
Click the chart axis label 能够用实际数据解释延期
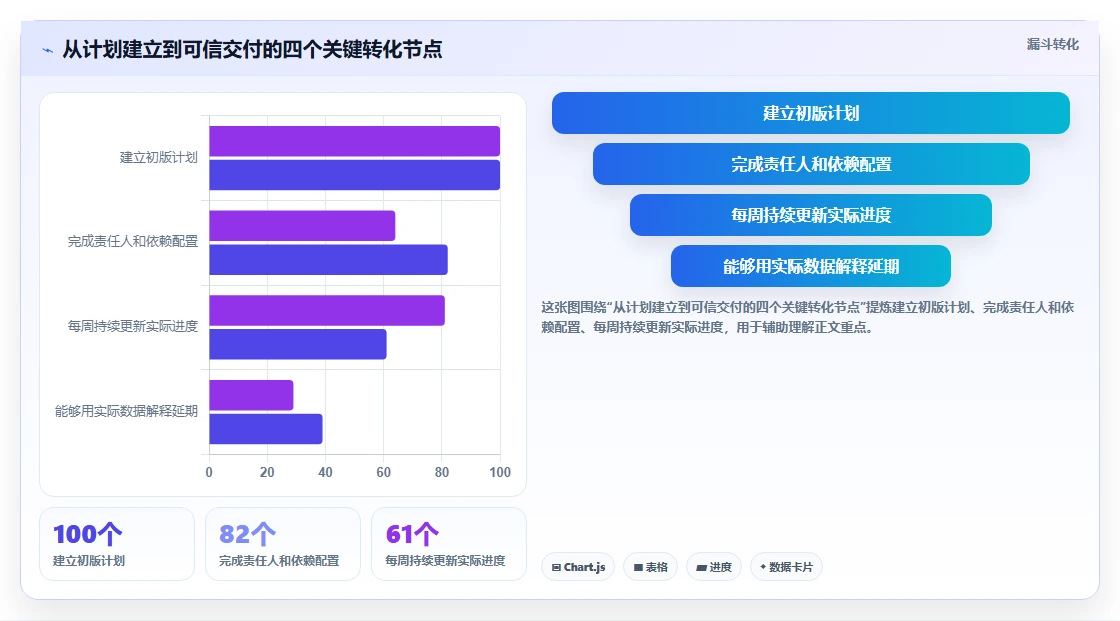coord(126,411)
